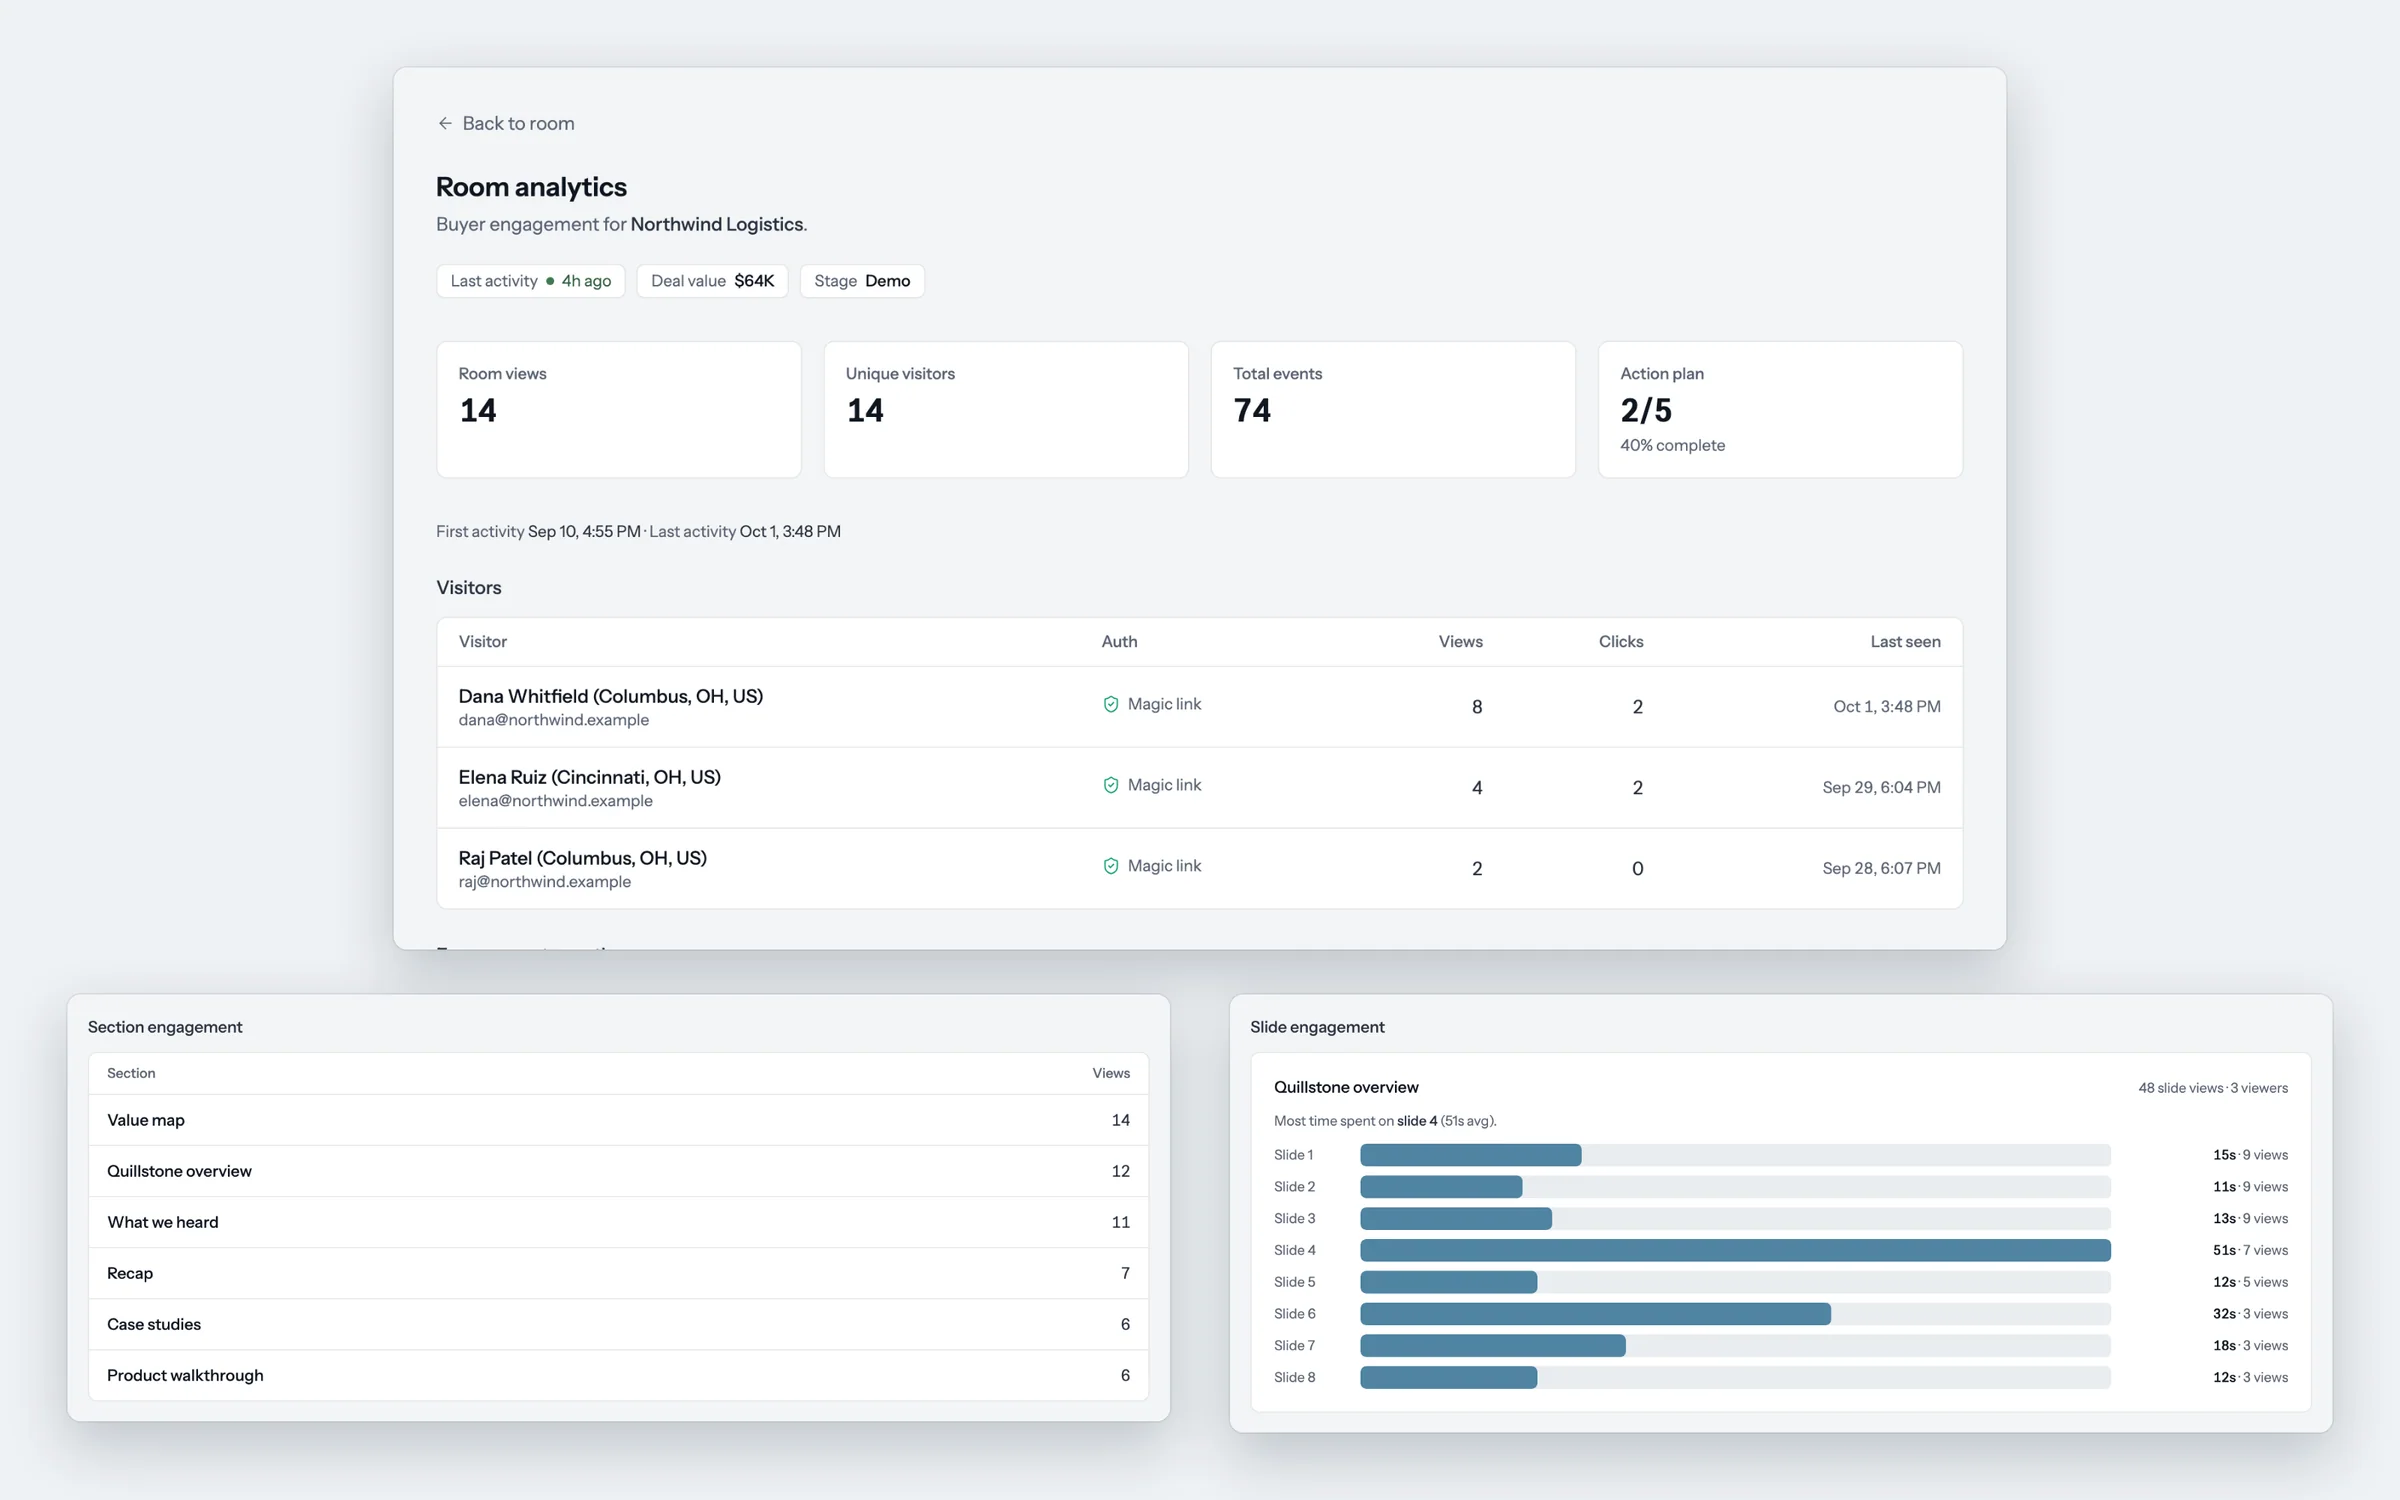This screenshot has width=2400, height=1500.
Task: Click the Clicks column header
Action: (1620, 642)
